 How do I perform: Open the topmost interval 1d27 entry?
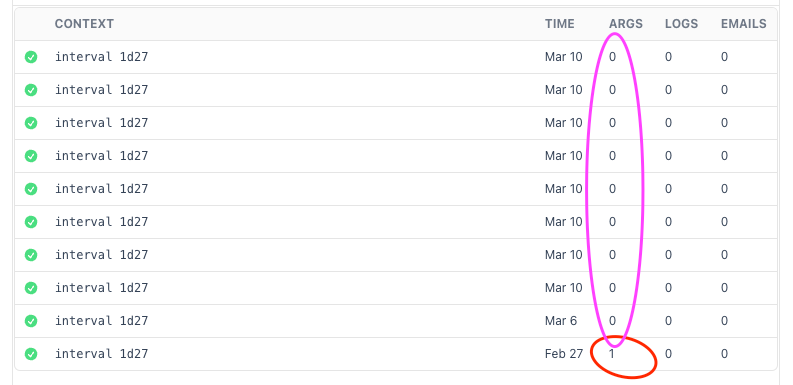pyautogui.click(x=101, y=57)
